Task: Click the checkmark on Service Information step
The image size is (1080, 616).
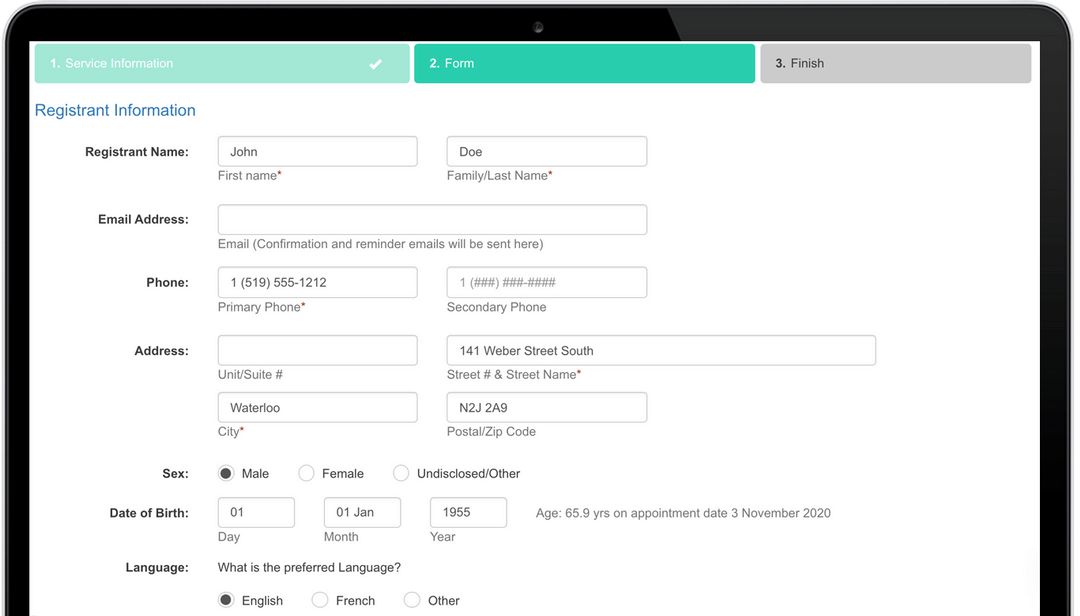Action: click(x=375, y=63)
